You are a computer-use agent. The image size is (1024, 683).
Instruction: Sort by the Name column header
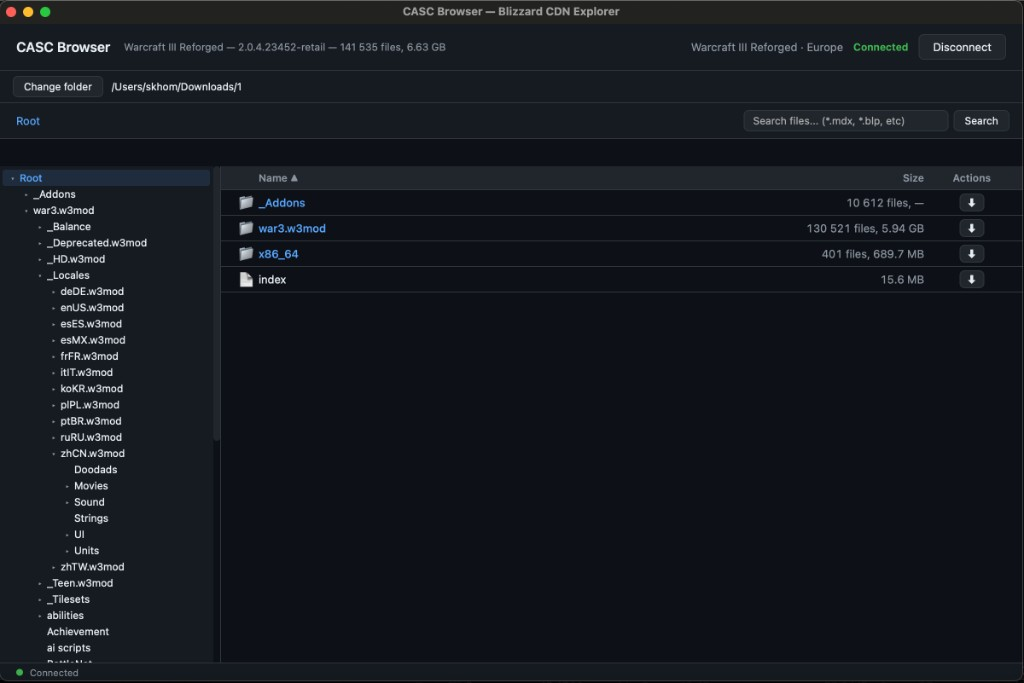click(278, 178)
